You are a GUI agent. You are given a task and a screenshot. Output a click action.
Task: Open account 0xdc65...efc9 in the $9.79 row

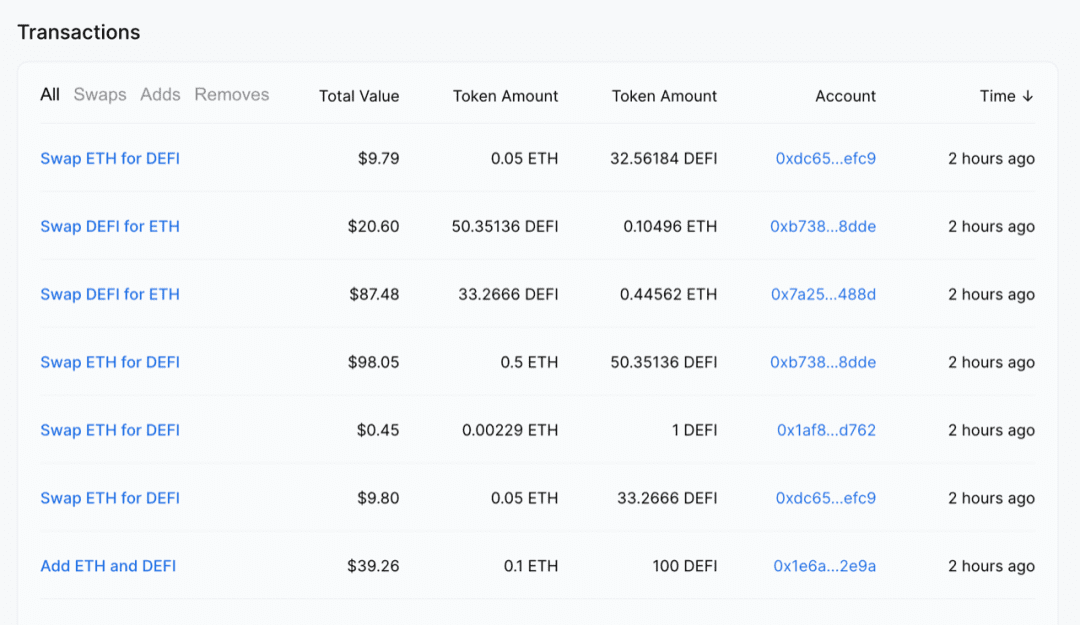825,158
